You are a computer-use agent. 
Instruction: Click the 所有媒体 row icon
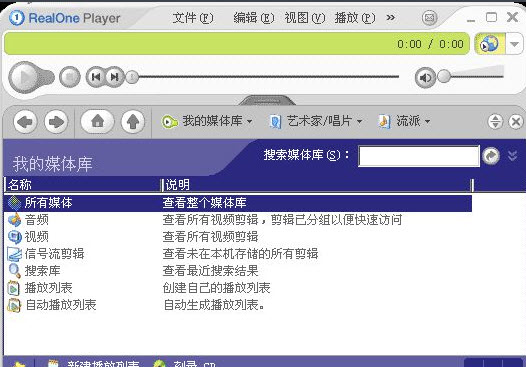pyautogui.click(x=14, y=203)
